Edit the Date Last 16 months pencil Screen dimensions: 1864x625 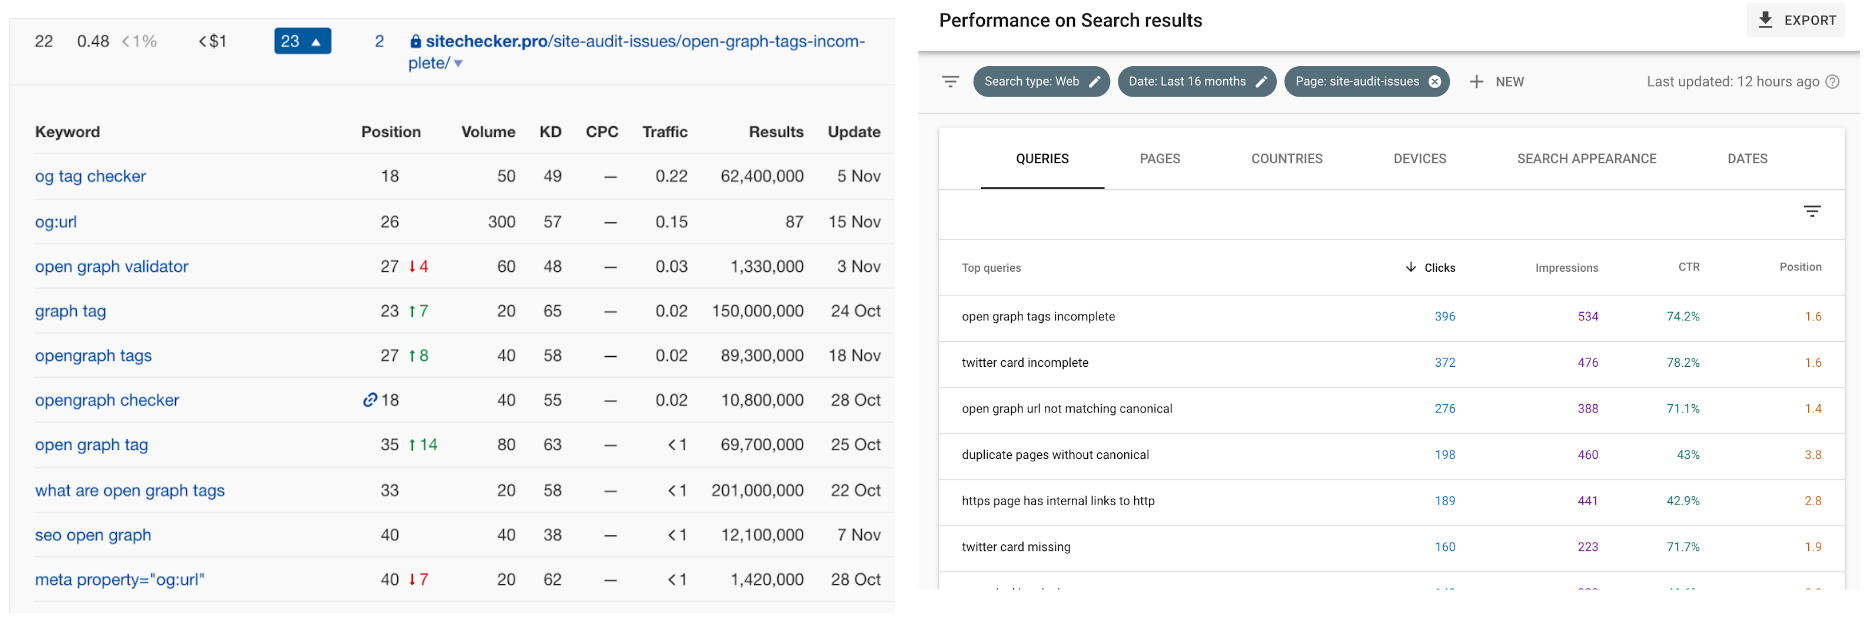[1262, 82]
